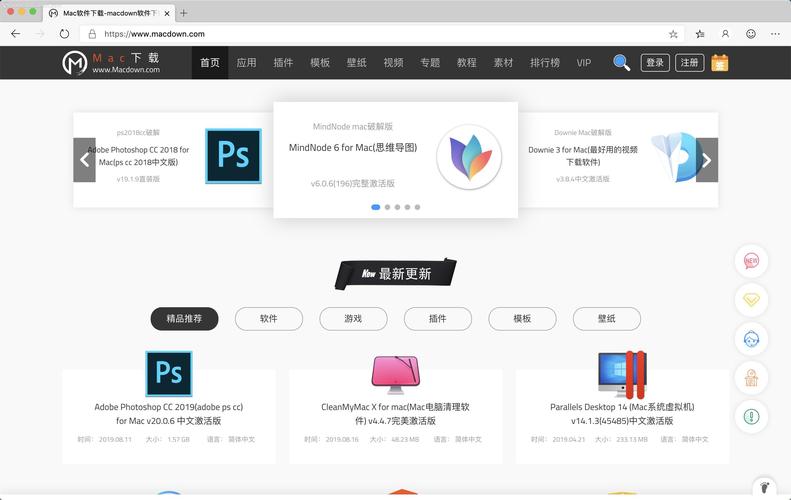Screen dimensions: 791x500
Task: Open the VIP navigation item
Action: (584, 63)
